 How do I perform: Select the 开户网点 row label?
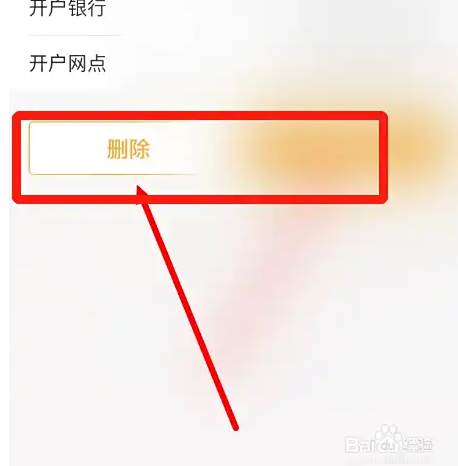click(68, 63)
